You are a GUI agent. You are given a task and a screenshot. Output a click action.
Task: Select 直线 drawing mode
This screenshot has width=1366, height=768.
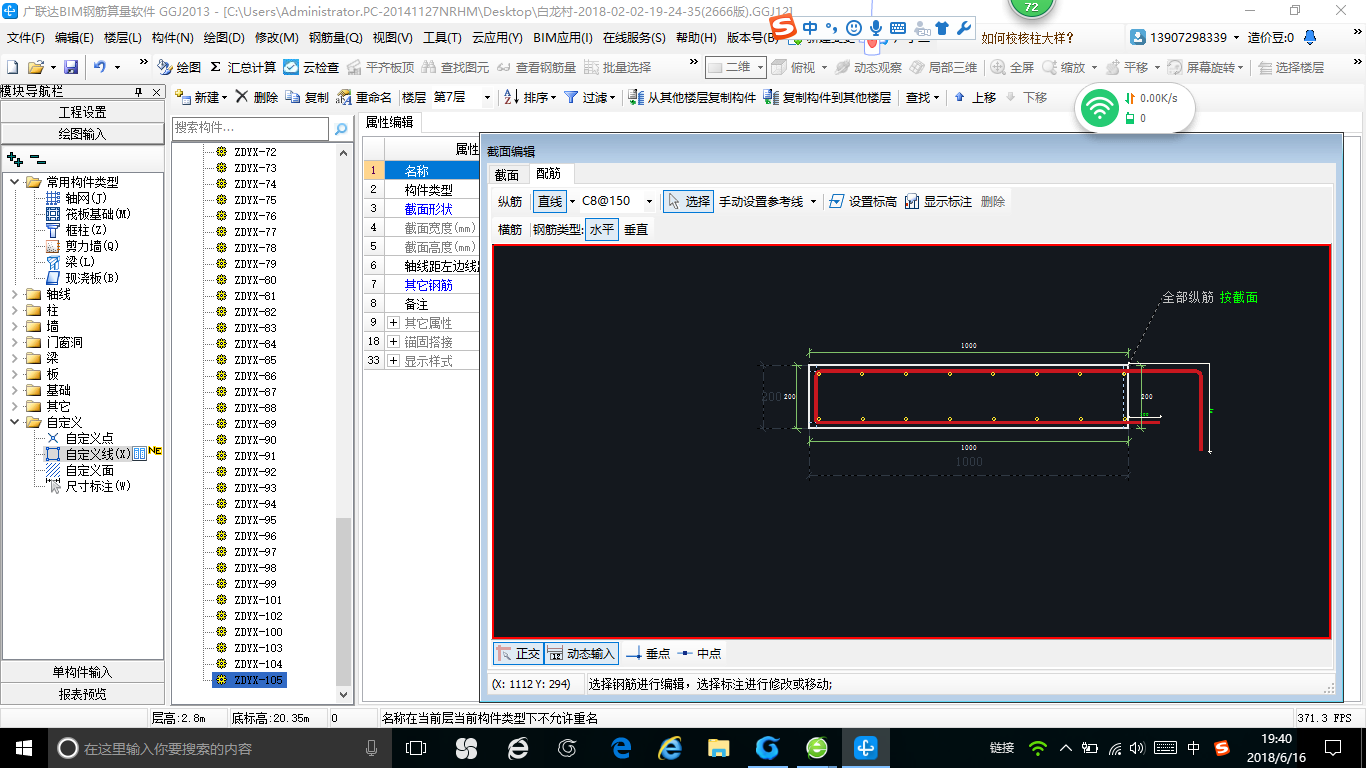pyautogui.click(x=550, y=201)
